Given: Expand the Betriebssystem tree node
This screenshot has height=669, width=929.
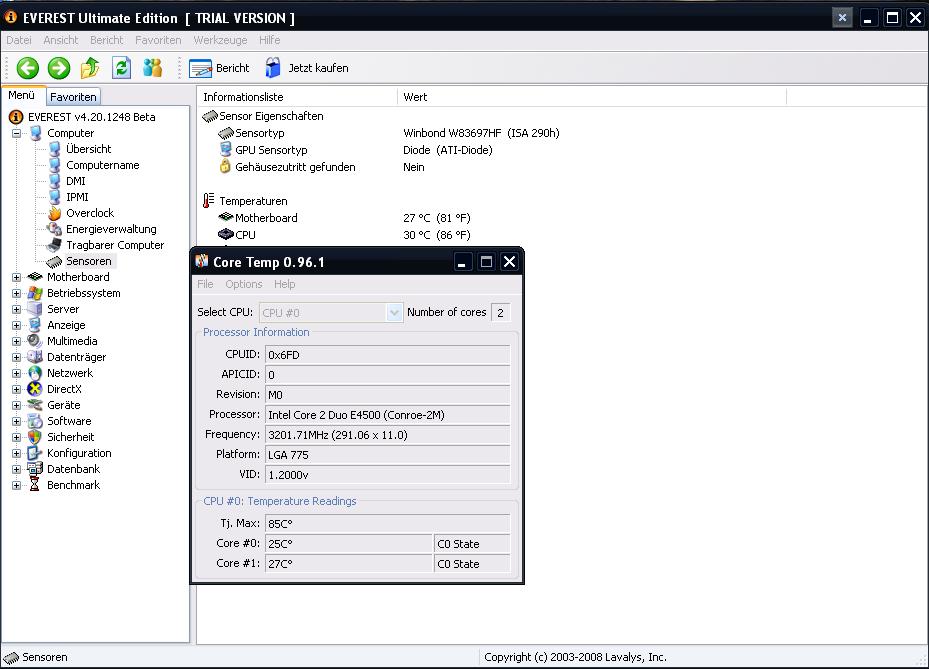Looking at the screenshot, I should coord(17,293).
